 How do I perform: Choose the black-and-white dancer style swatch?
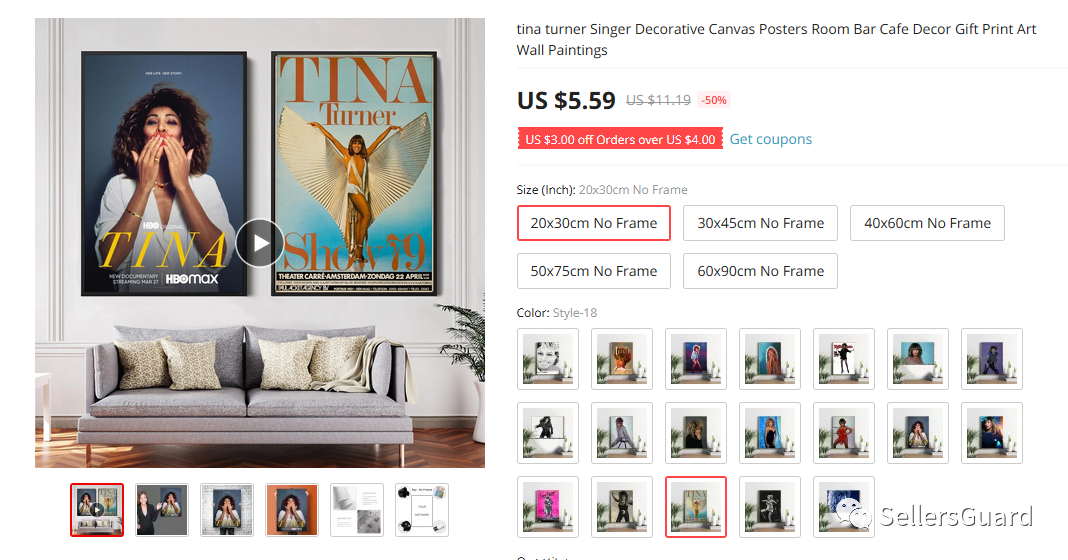pos(770,507)
